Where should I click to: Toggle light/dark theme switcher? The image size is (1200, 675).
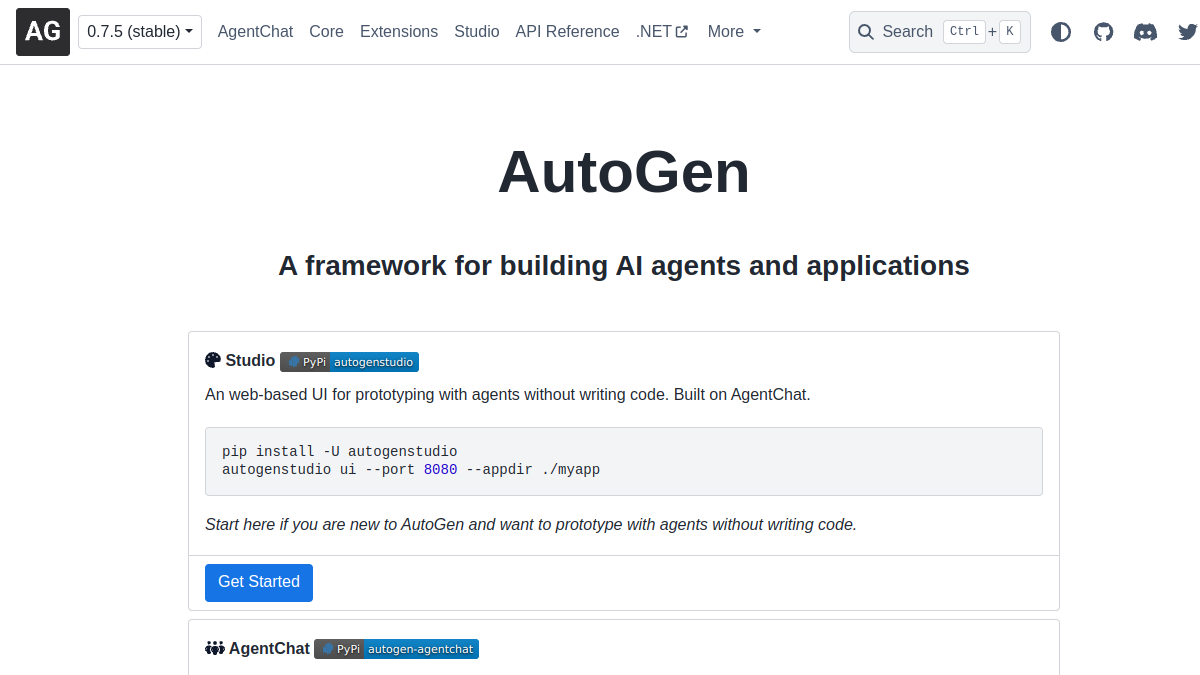pos(1061,32)
